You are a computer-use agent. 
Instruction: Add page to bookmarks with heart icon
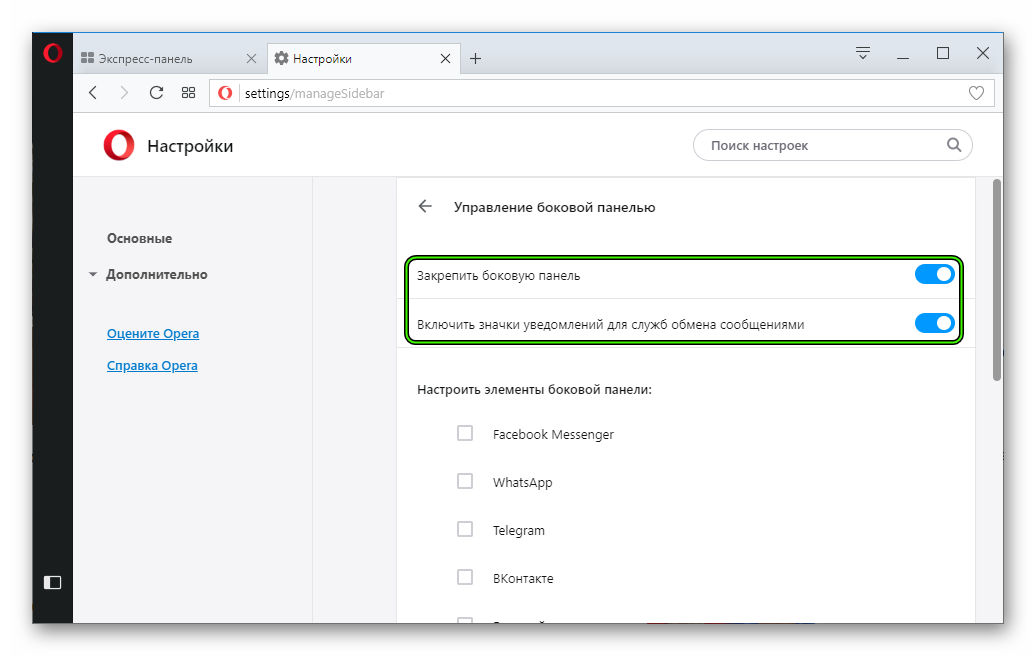[x=976, y=93]
